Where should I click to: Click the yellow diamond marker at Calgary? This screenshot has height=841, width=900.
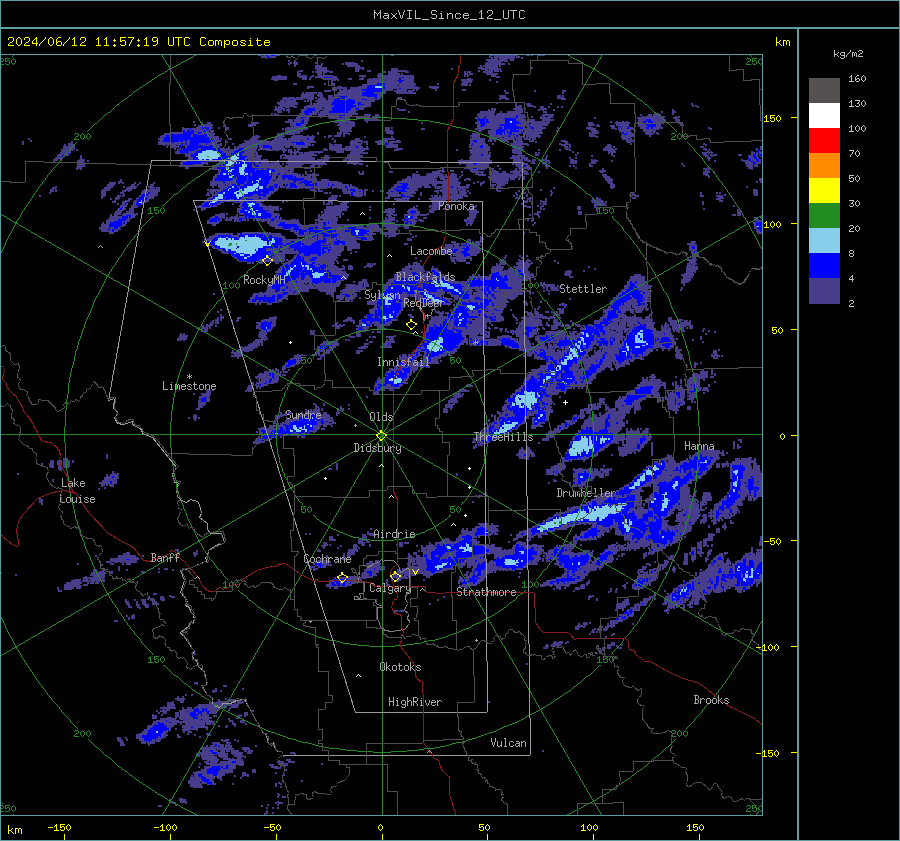coord(395,576)
